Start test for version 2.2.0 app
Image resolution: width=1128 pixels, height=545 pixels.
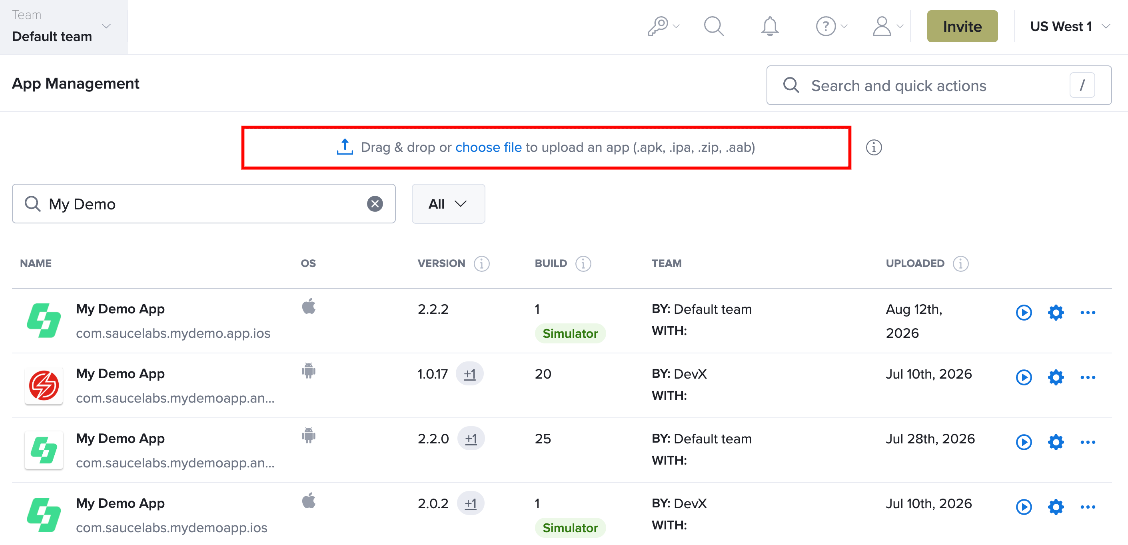(1024, 442)
